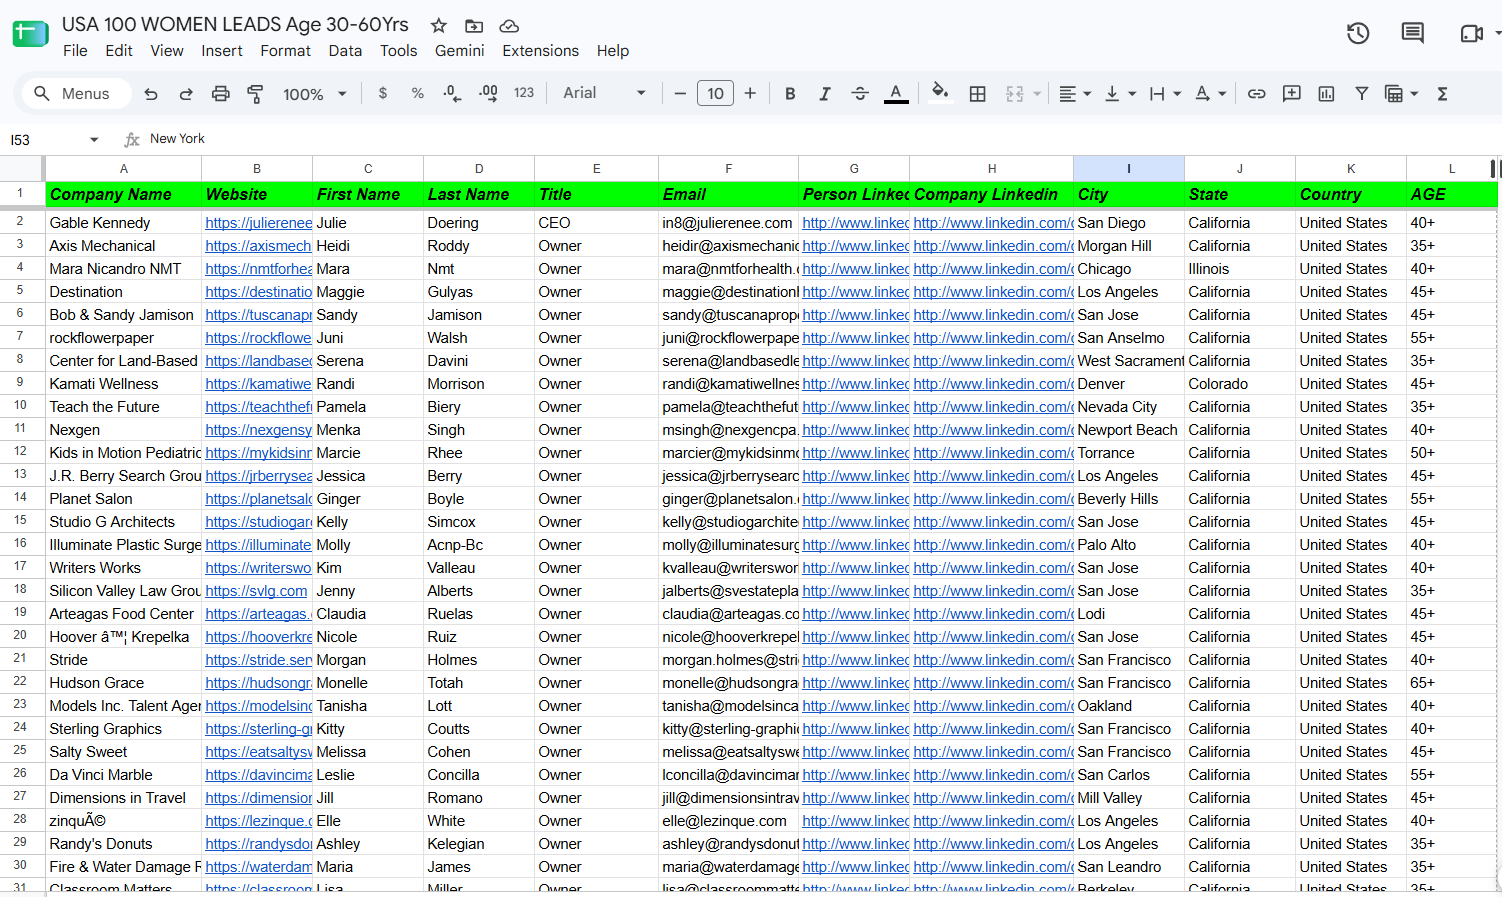Toggle strikethrough formatting

click(x=860, y=94)
